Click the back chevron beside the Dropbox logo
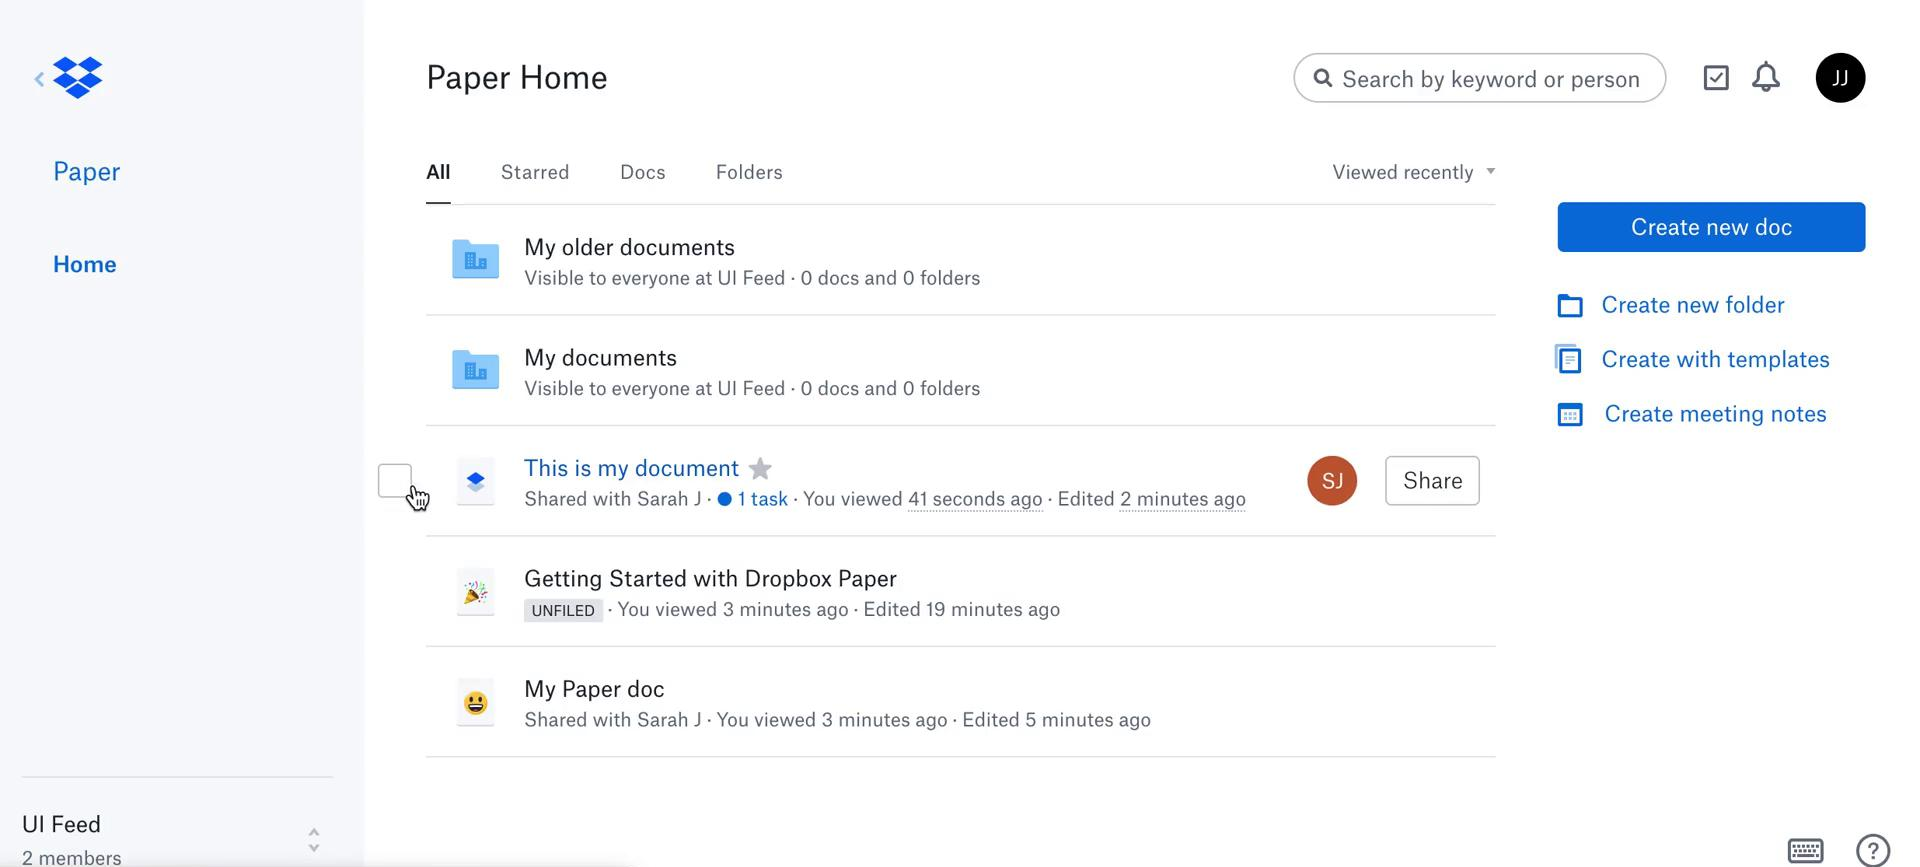Image resolution: width=1920 pixels, height=867 pixels. 39,78
